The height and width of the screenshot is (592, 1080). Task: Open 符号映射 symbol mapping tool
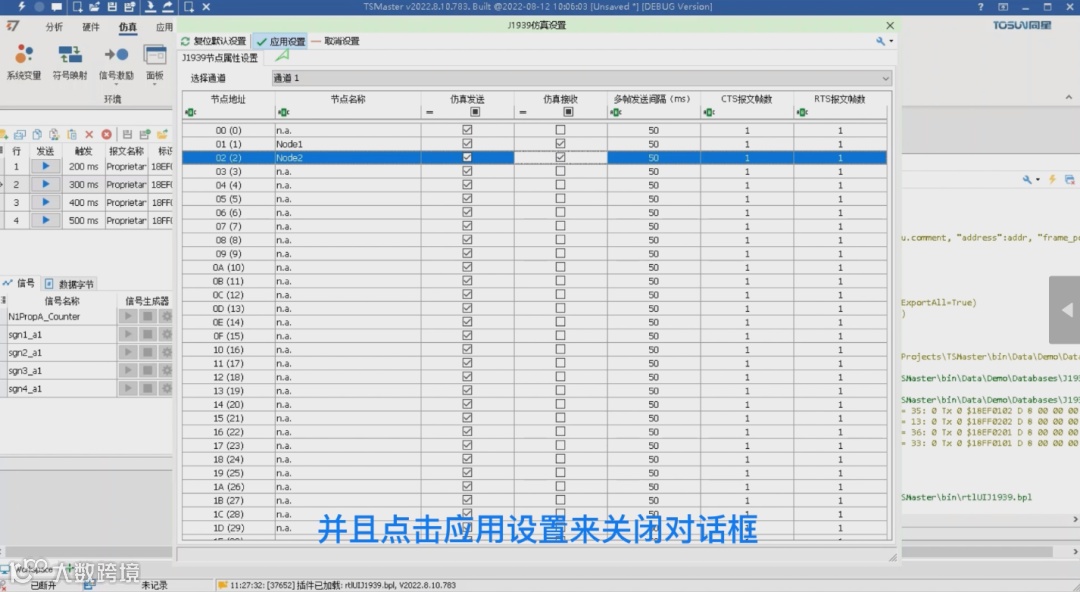point(70,63)
